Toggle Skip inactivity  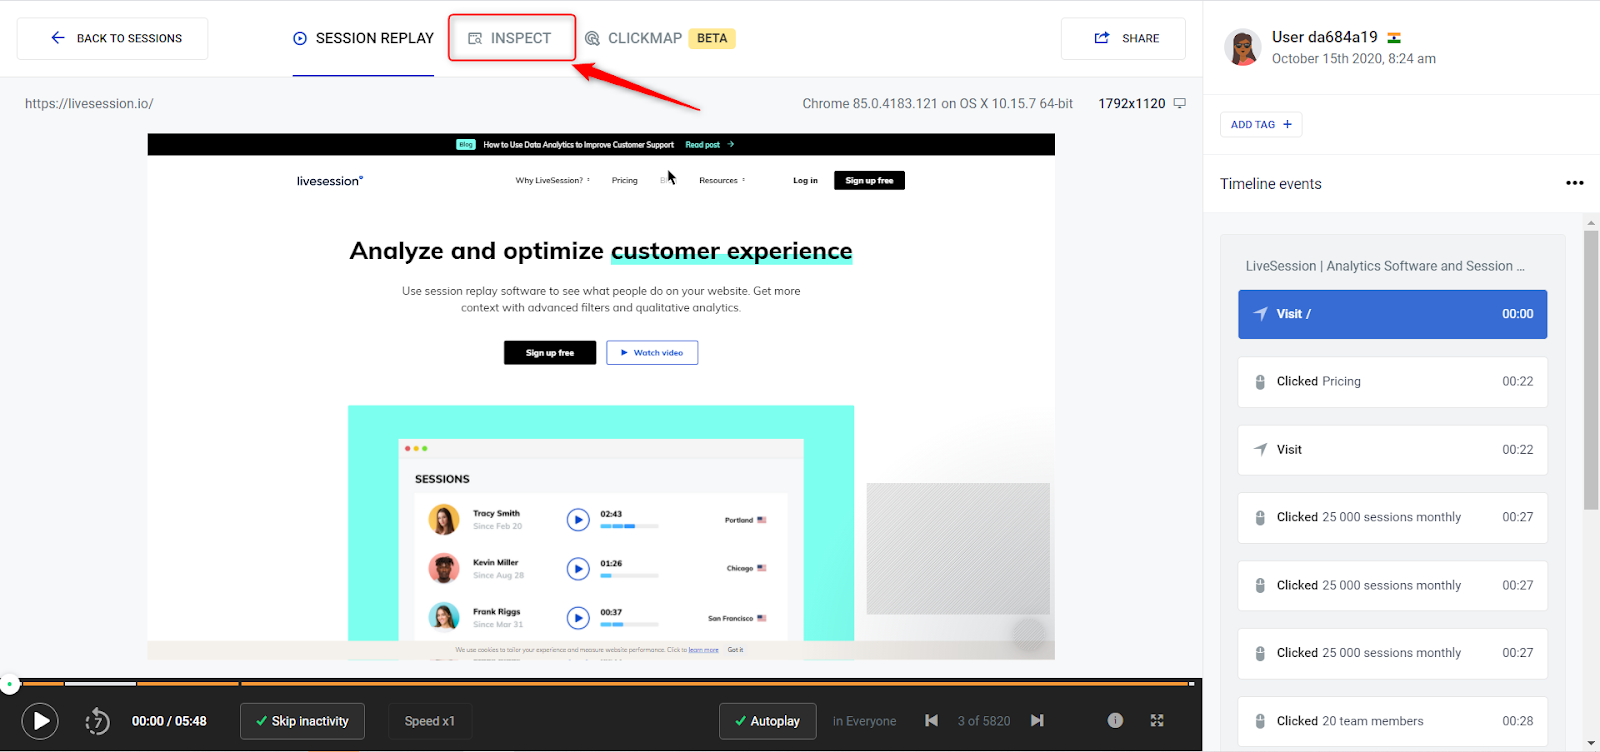click(302, 721)
